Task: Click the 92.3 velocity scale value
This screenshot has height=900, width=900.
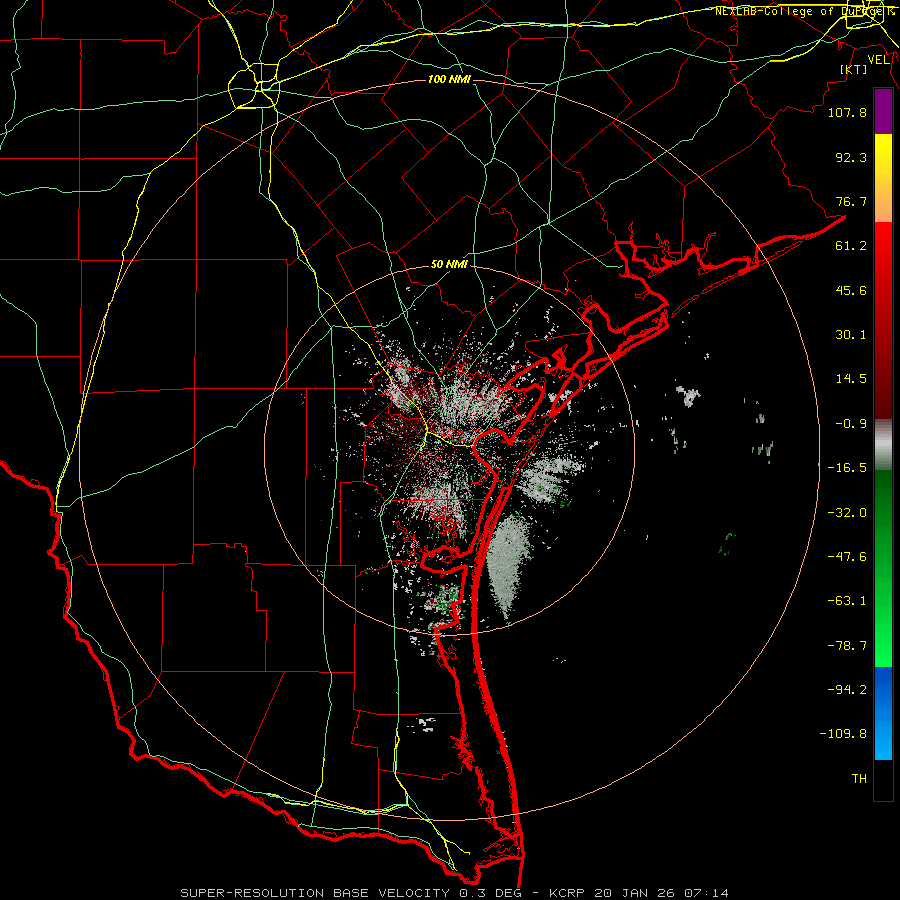Action: [x=851, y=157]
